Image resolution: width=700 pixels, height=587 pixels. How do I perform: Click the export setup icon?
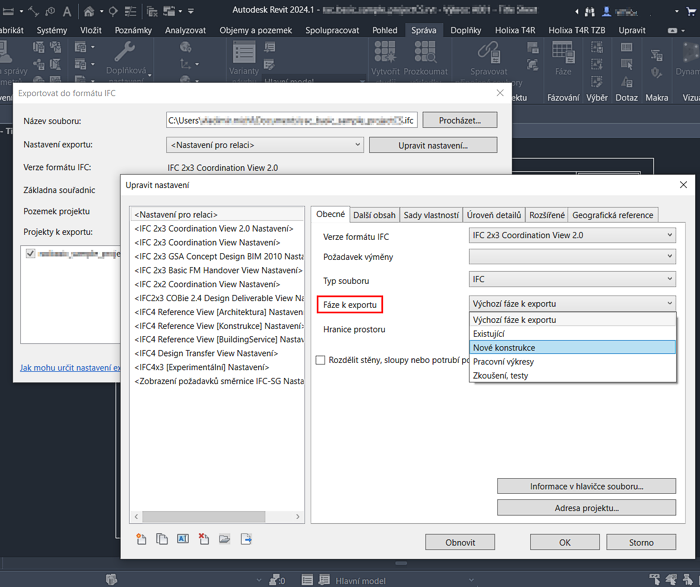(246, 539)
